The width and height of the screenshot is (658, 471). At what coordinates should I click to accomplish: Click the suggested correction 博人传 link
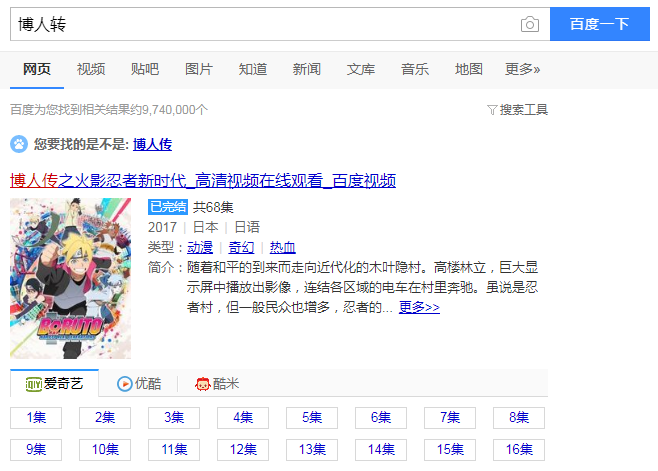[152, 144]
